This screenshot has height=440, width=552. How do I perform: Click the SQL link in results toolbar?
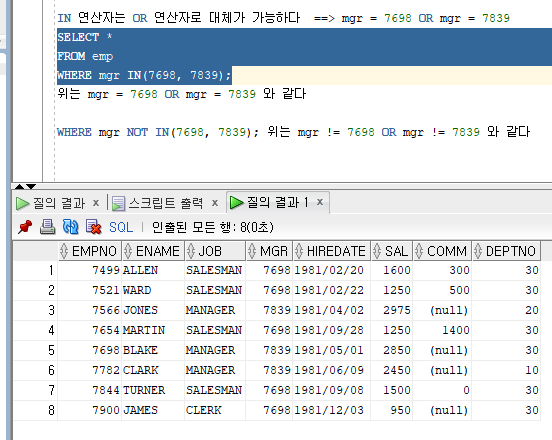[121, 227]
